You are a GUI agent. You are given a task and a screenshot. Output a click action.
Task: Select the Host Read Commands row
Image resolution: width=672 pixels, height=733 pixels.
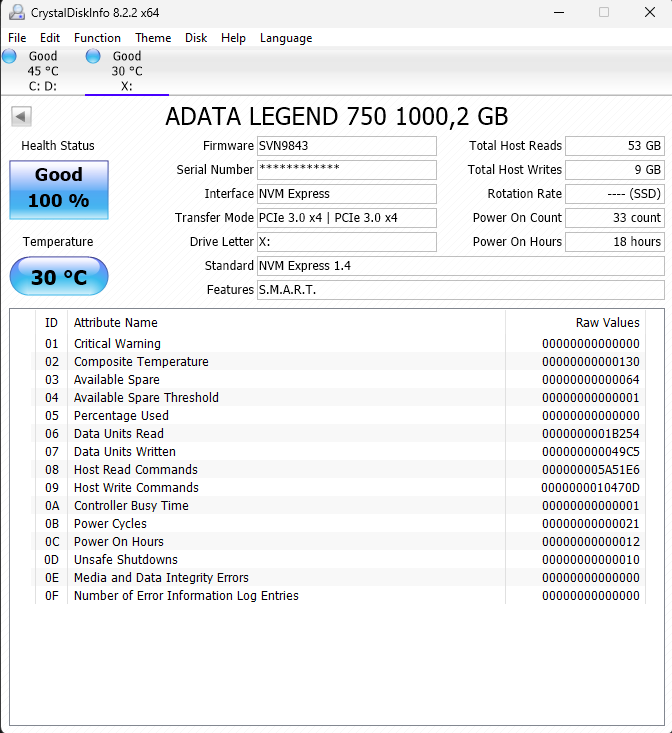(x=338, y=470)
